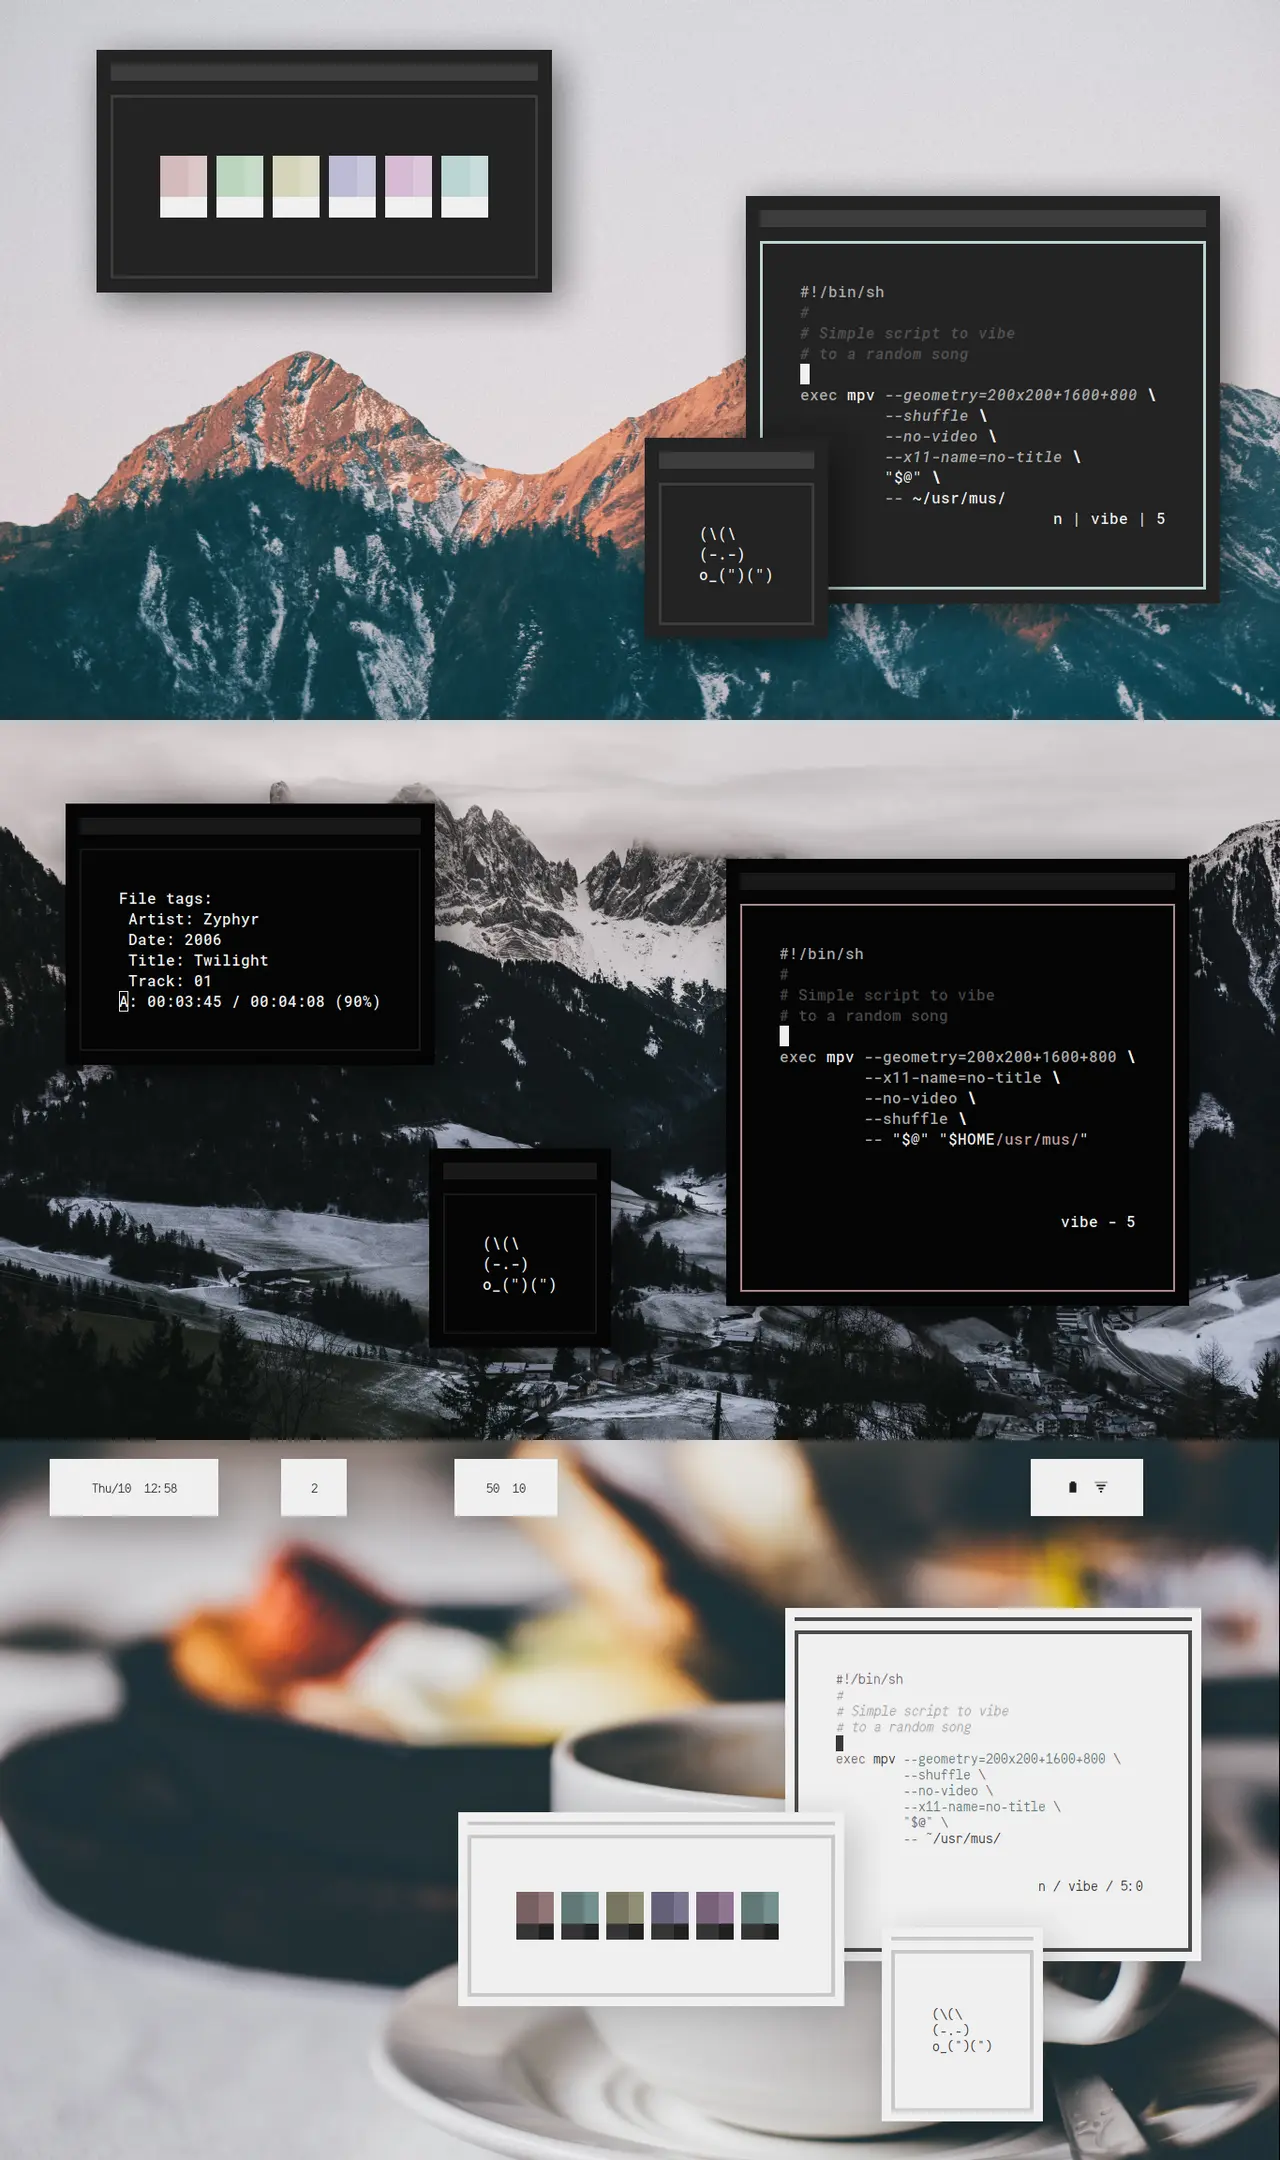Pick the muted olive swatch in the light terminal

click(624, 1915)
